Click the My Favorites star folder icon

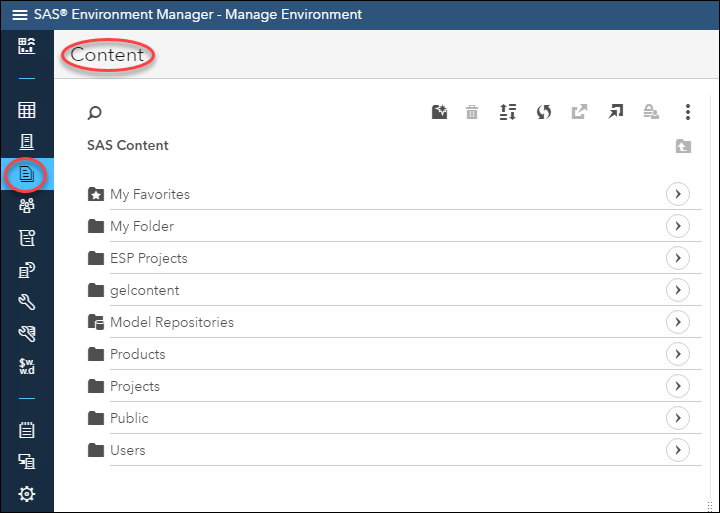[x=96, y=194]
